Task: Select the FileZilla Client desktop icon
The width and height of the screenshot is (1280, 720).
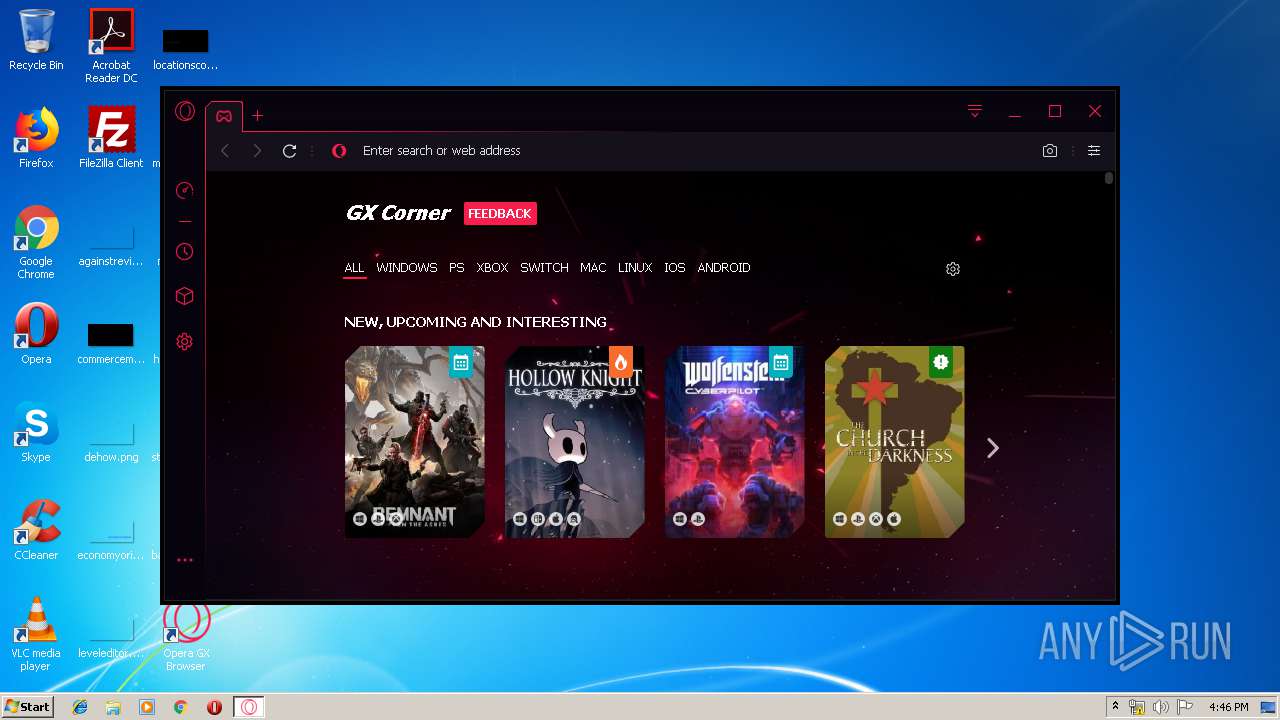Action: pyautogui.click(x=111, y=138)
